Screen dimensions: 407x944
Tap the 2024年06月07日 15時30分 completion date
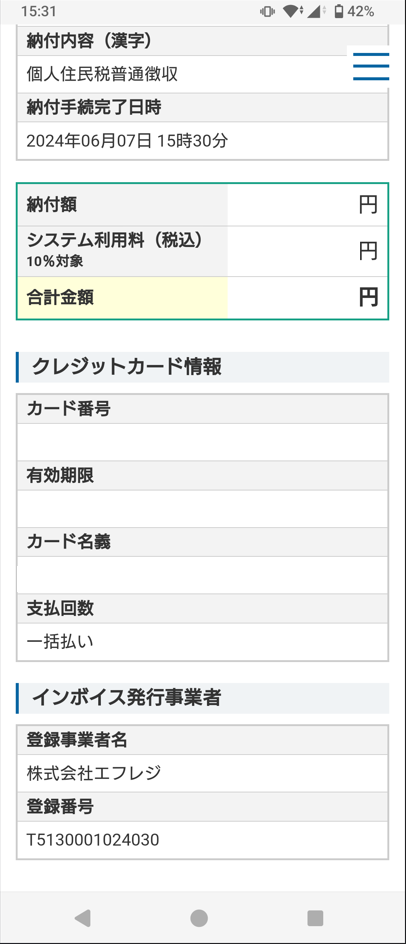(x=128, y=141)
